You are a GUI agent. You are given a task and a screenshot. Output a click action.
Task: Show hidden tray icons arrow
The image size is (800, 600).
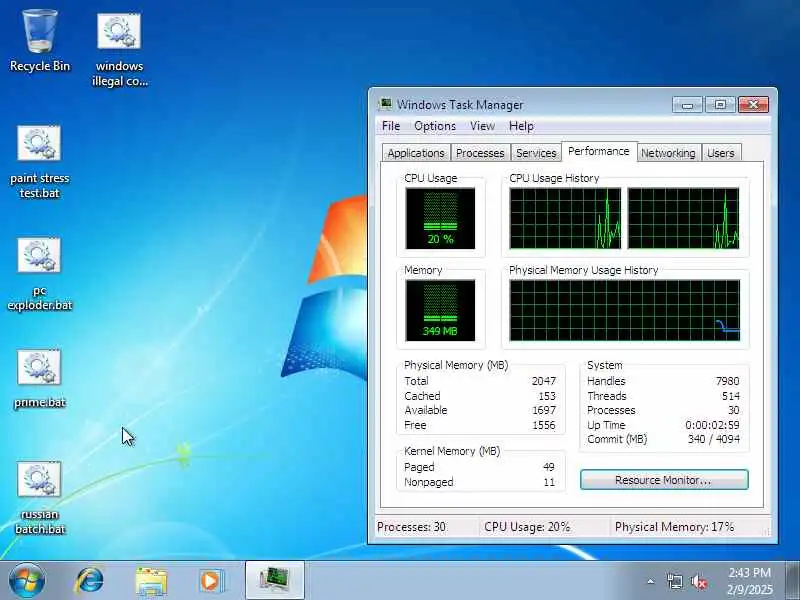(x=651, y=581)
